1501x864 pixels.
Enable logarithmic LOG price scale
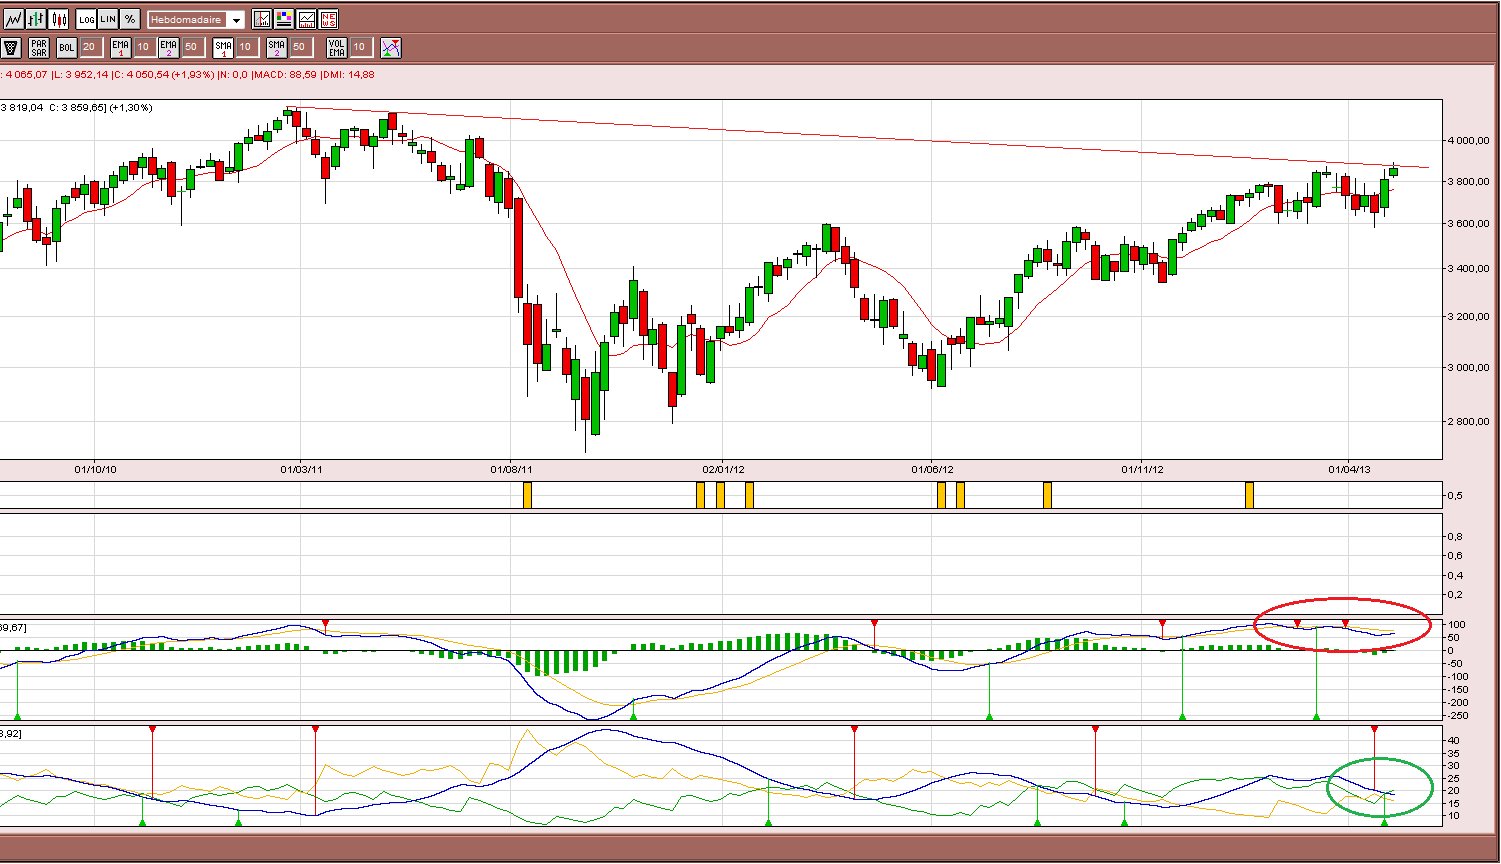coord(86,19)
